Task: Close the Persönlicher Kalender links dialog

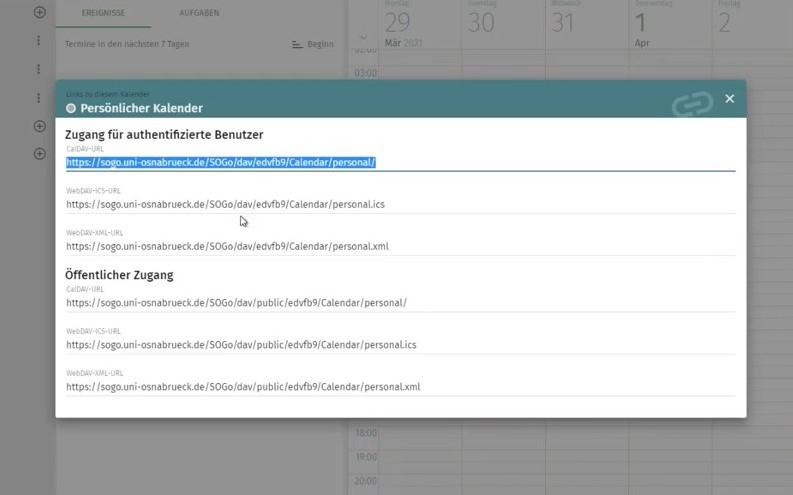Action: (x=729, y=99)
